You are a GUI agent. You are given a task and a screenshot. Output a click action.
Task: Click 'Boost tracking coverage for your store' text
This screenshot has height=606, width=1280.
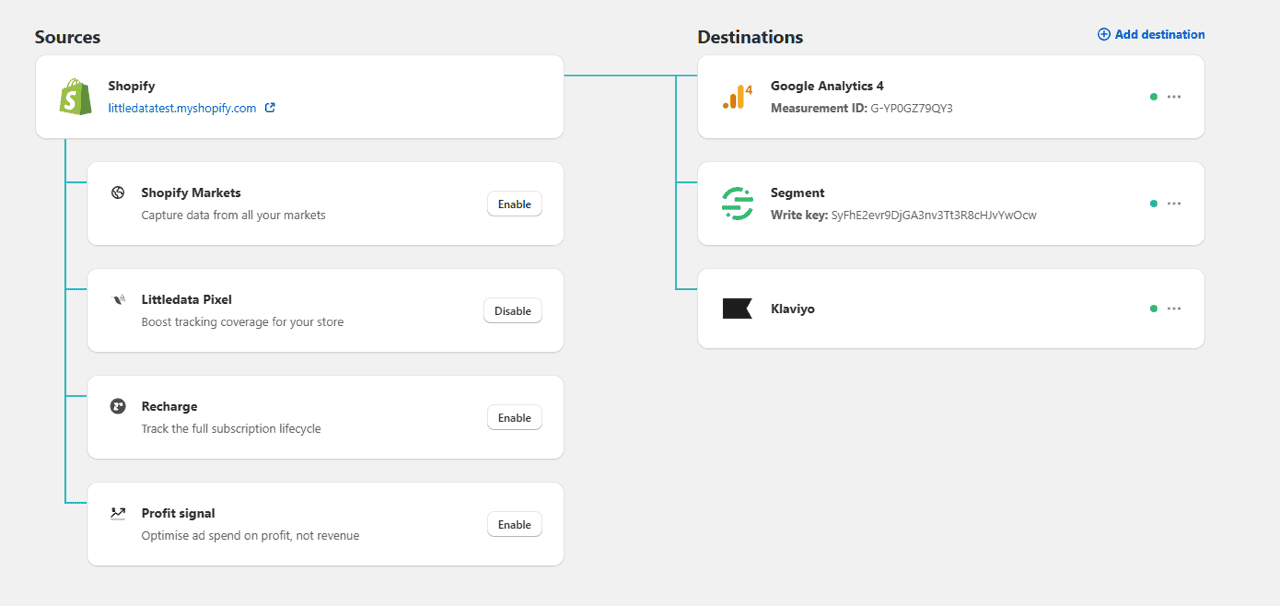pyautogui.click(x=242, y=322)
